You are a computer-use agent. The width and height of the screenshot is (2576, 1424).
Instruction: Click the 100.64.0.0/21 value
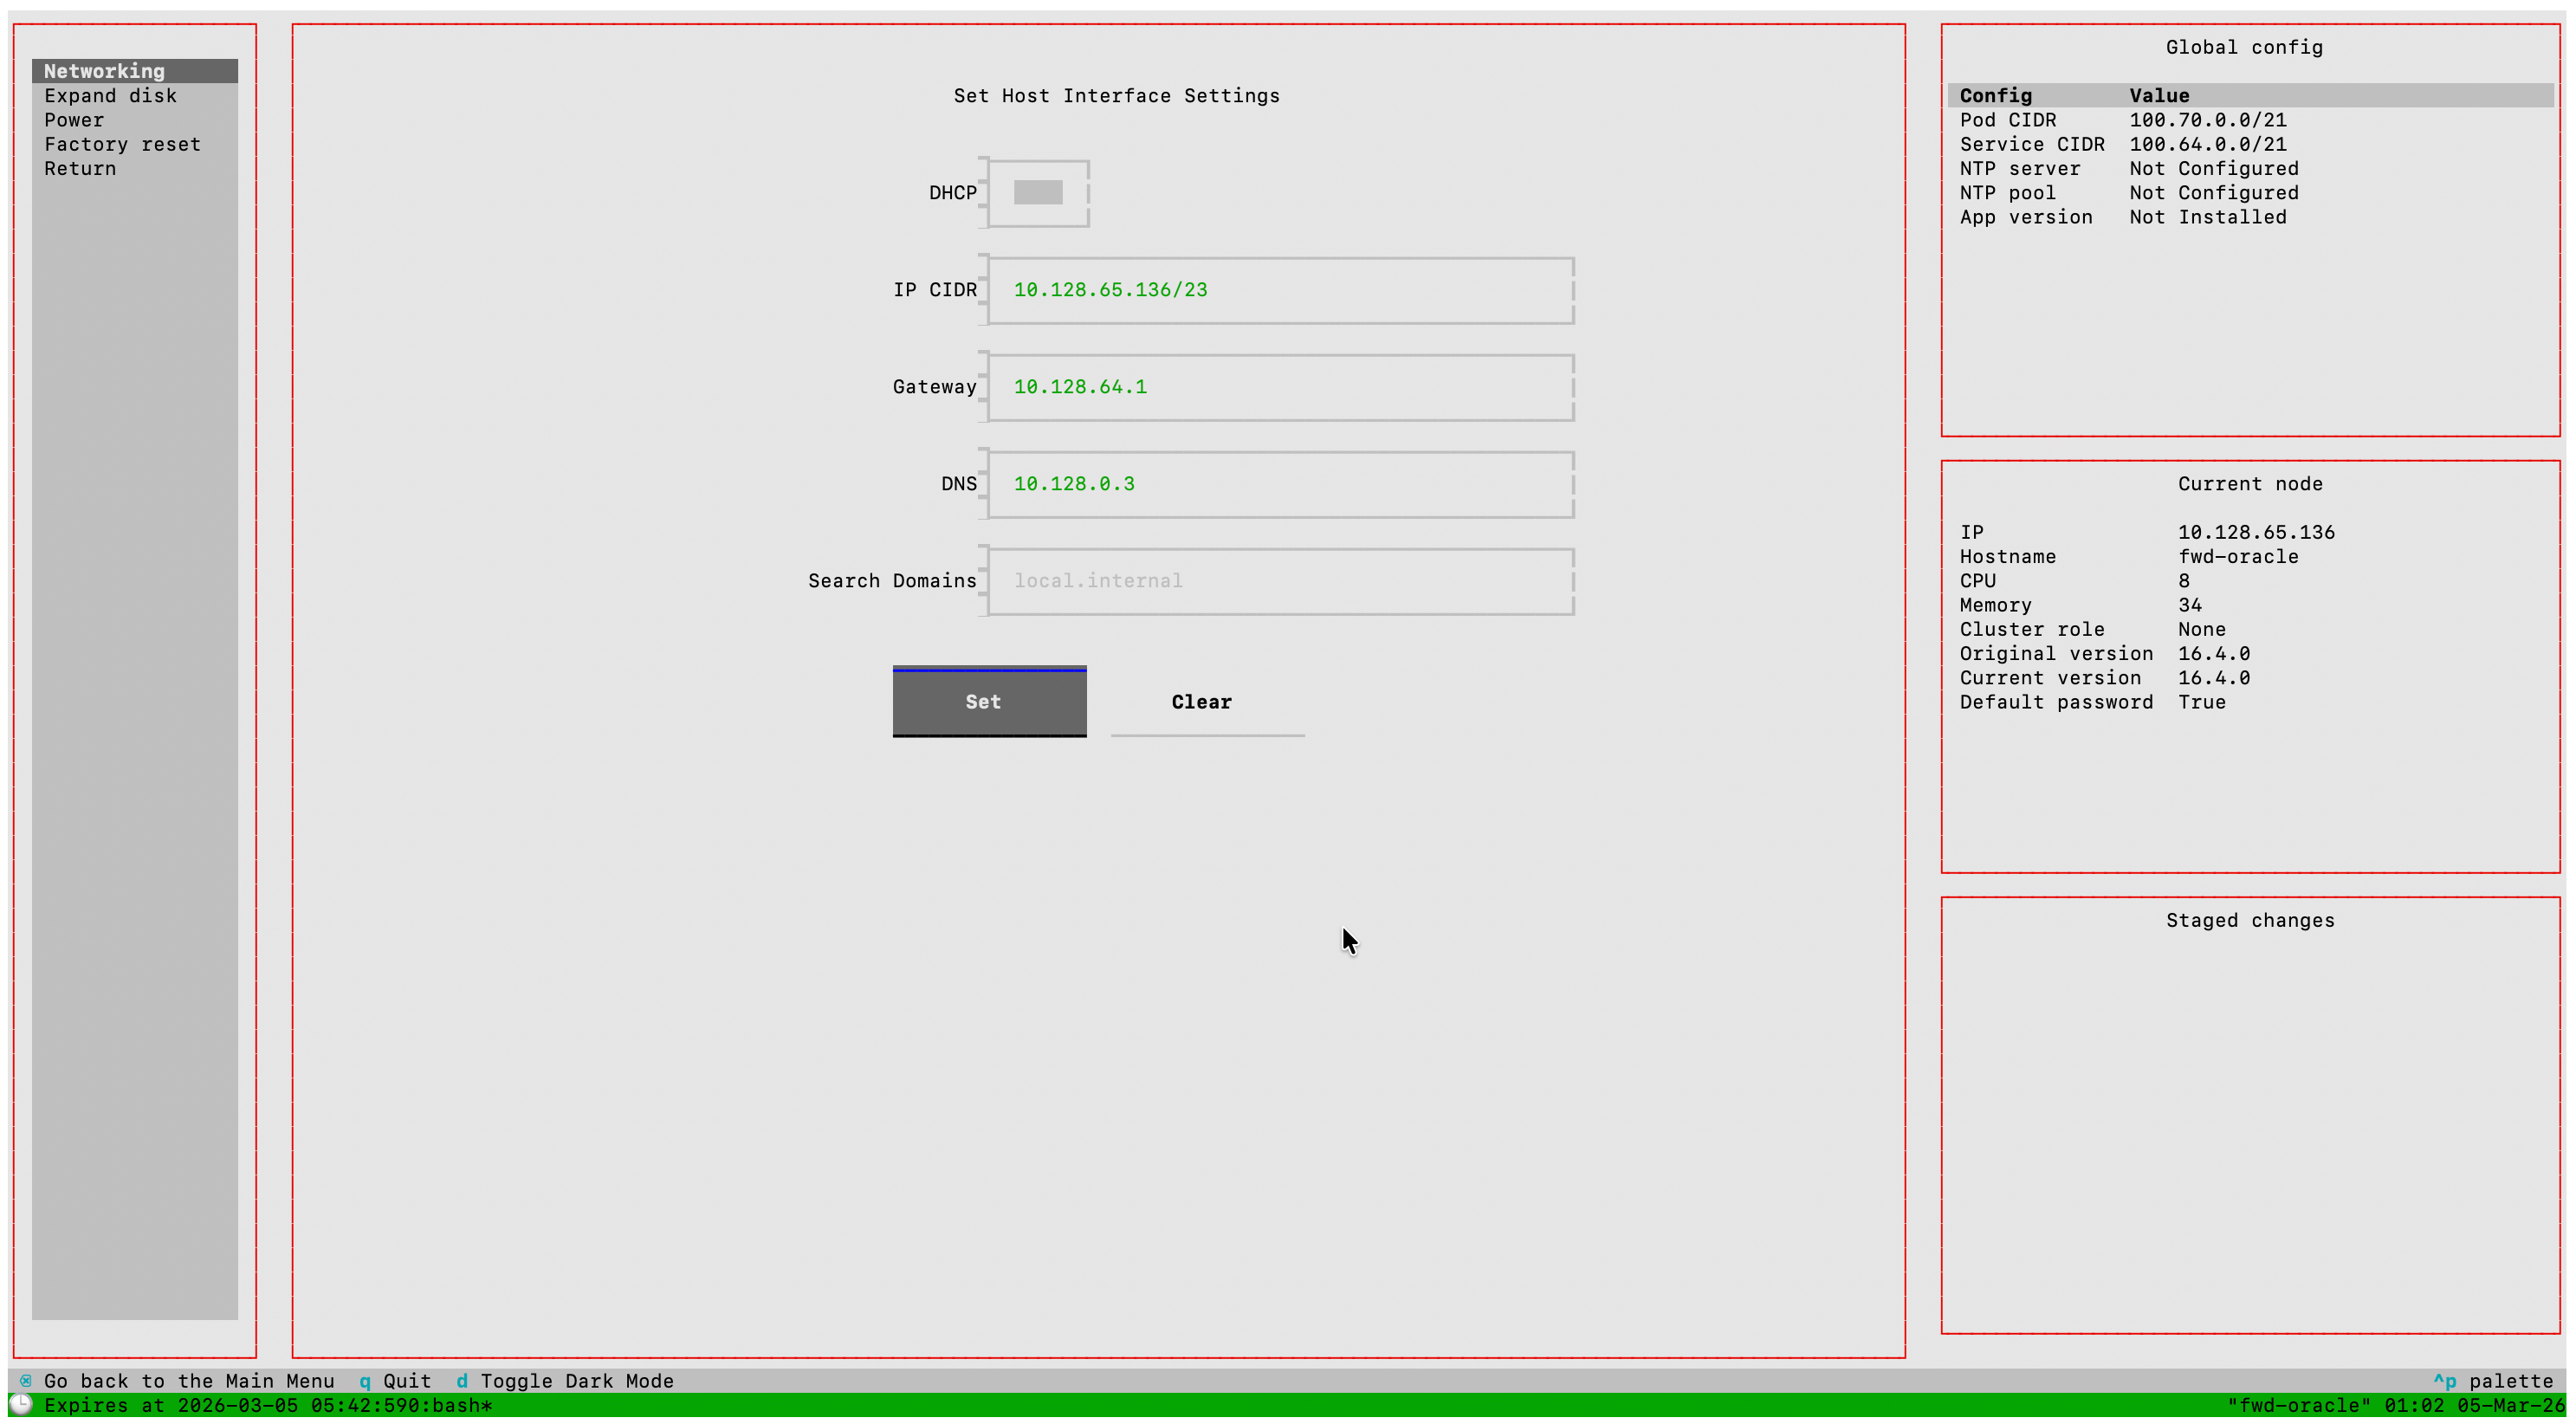coord(2208,144)
